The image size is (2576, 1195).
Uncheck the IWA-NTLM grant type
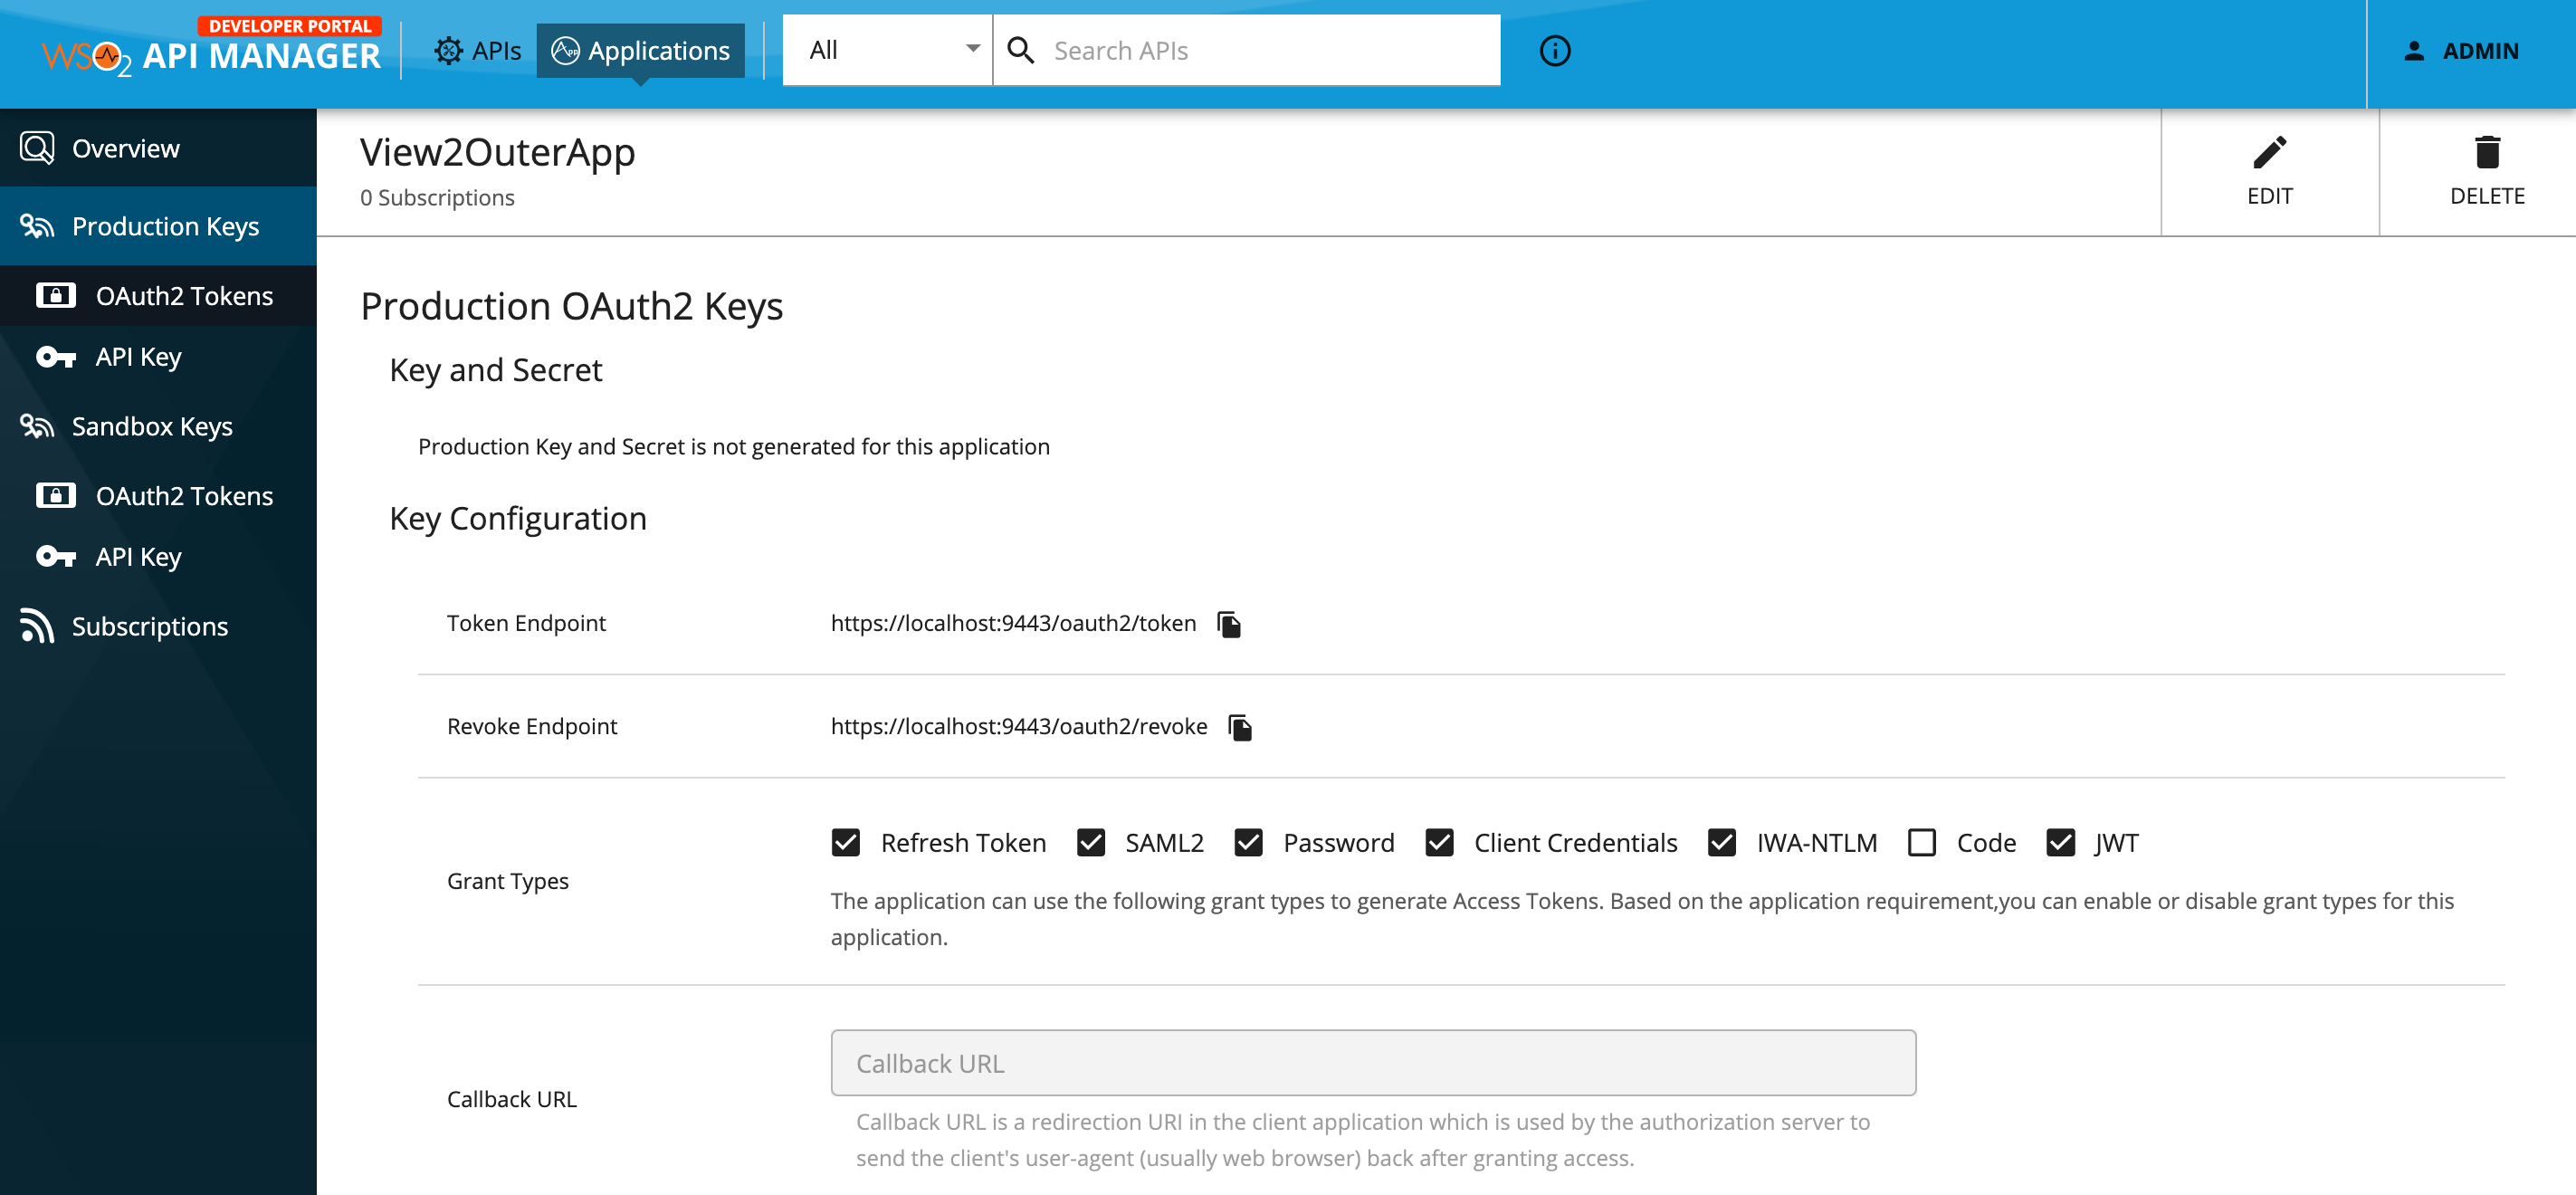(1722, 843)
